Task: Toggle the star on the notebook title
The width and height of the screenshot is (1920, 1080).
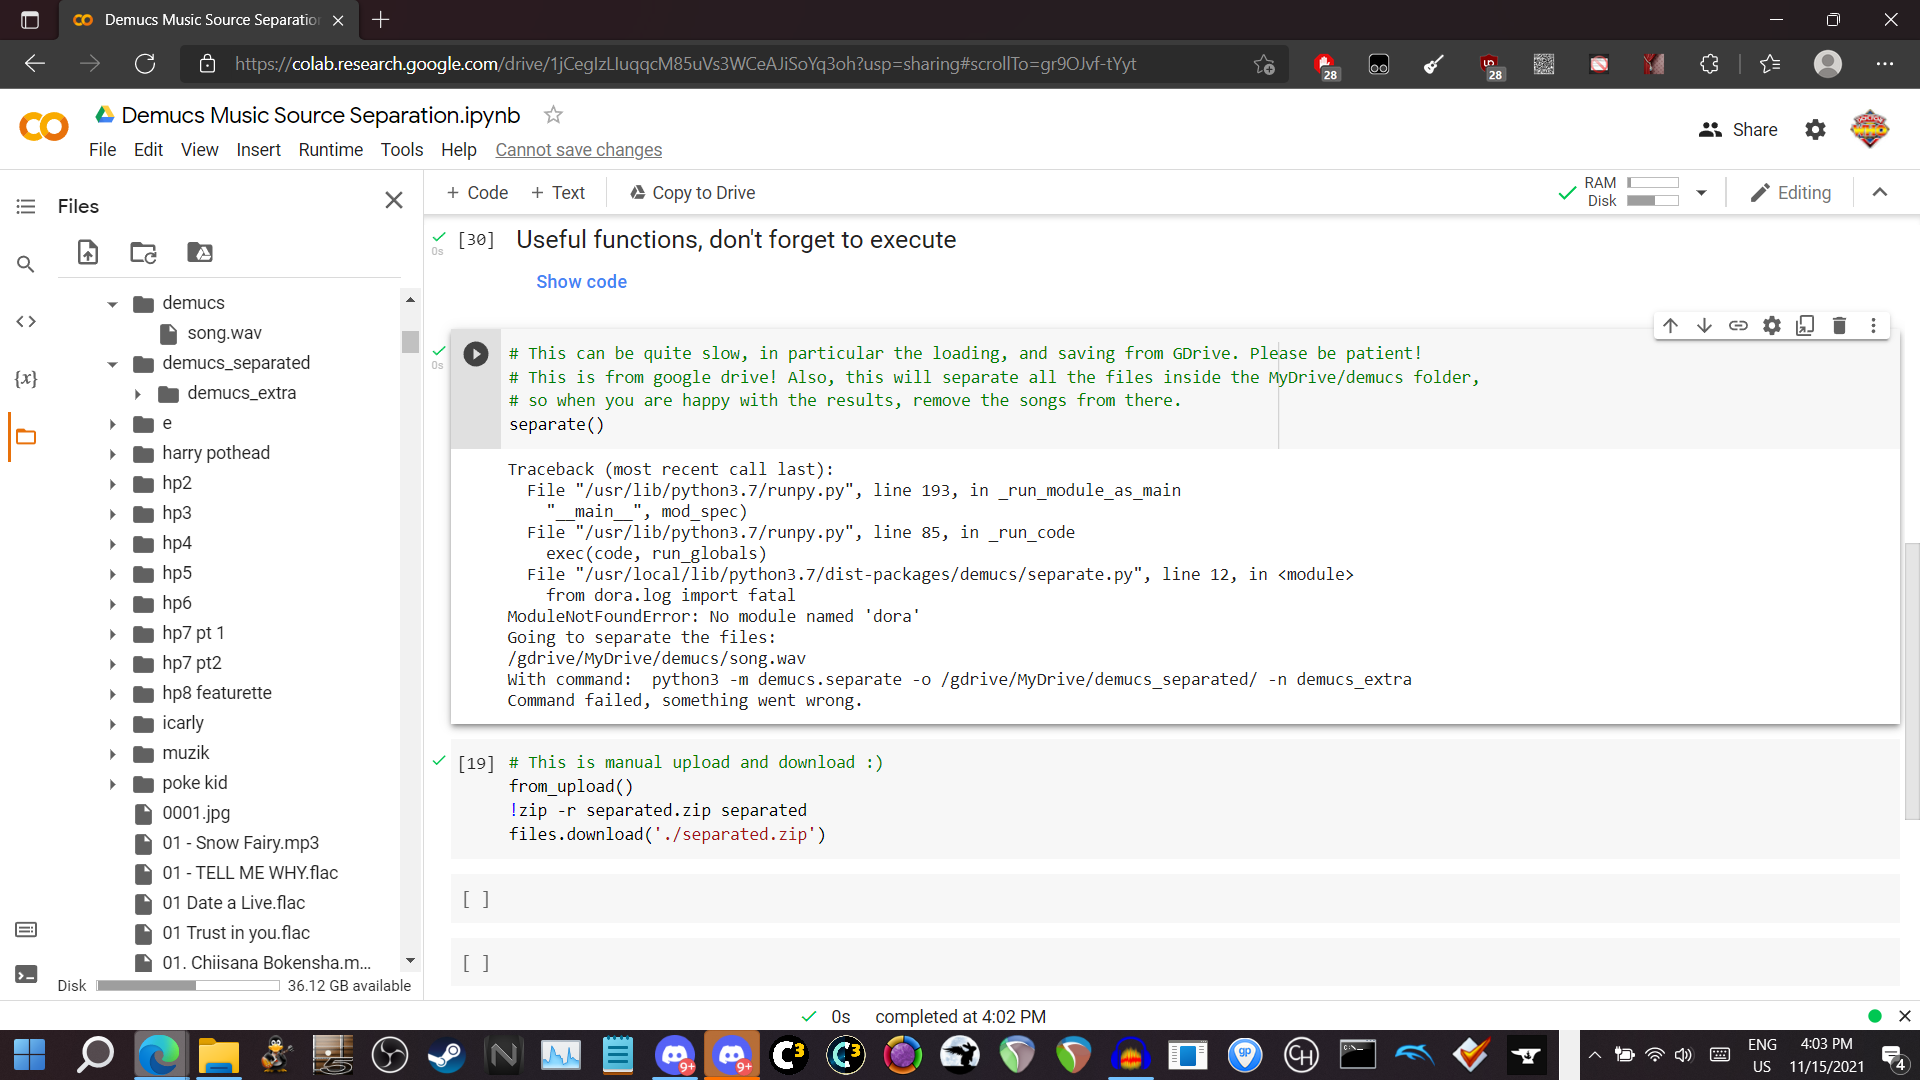Action: 553,114
